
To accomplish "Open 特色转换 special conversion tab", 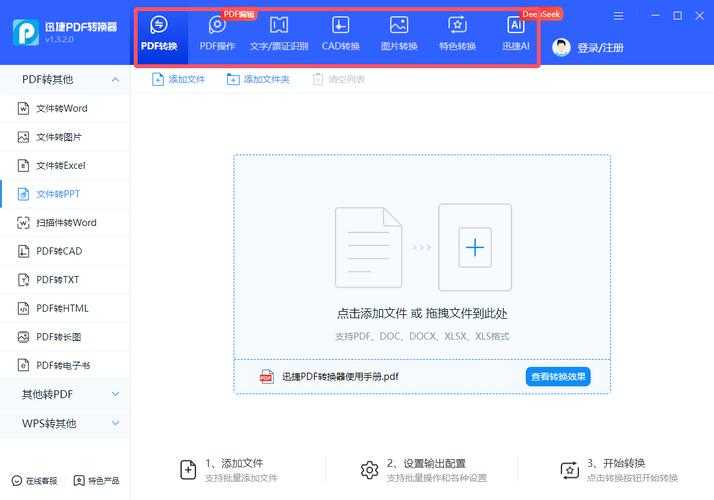I will 457,35.
